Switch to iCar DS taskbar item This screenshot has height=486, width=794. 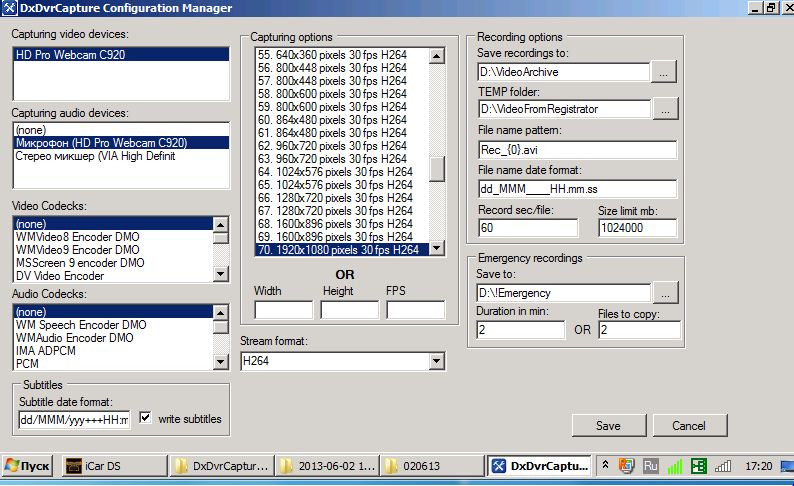pos(114,466)
